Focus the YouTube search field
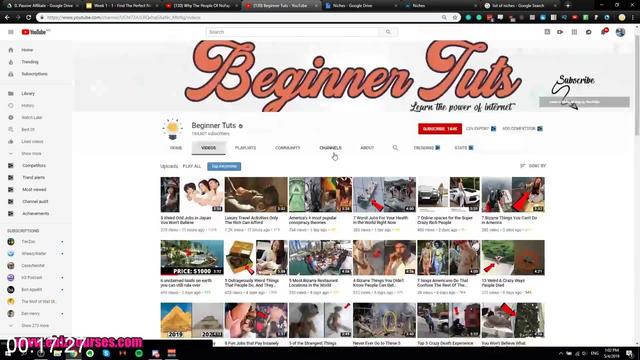 [293, 32]
